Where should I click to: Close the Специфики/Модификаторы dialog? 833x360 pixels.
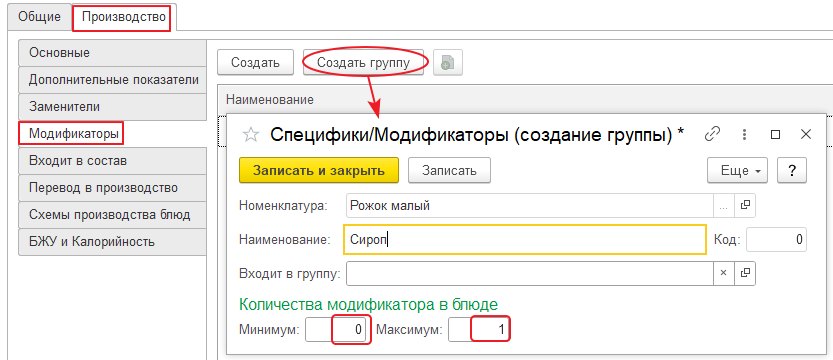805,134
